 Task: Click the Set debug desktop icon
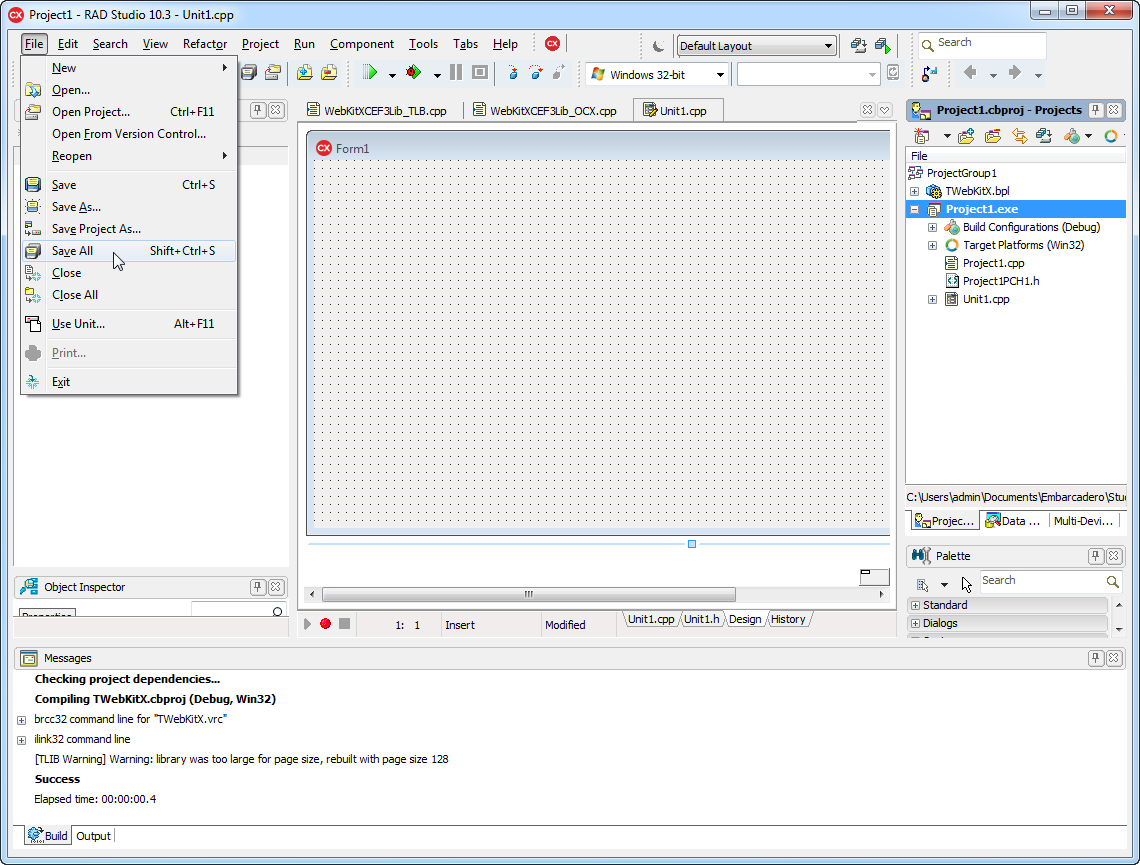click(x=883, y=46)
